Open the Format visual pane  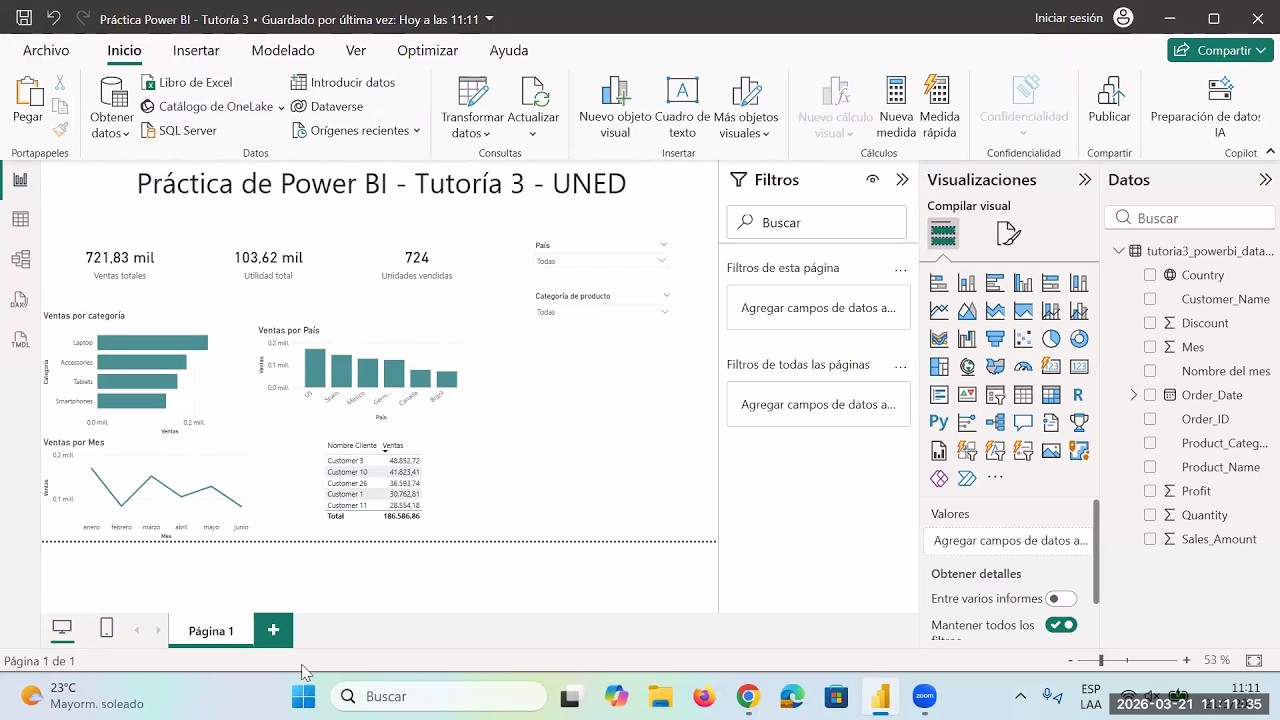click(x=1008, y=234)
